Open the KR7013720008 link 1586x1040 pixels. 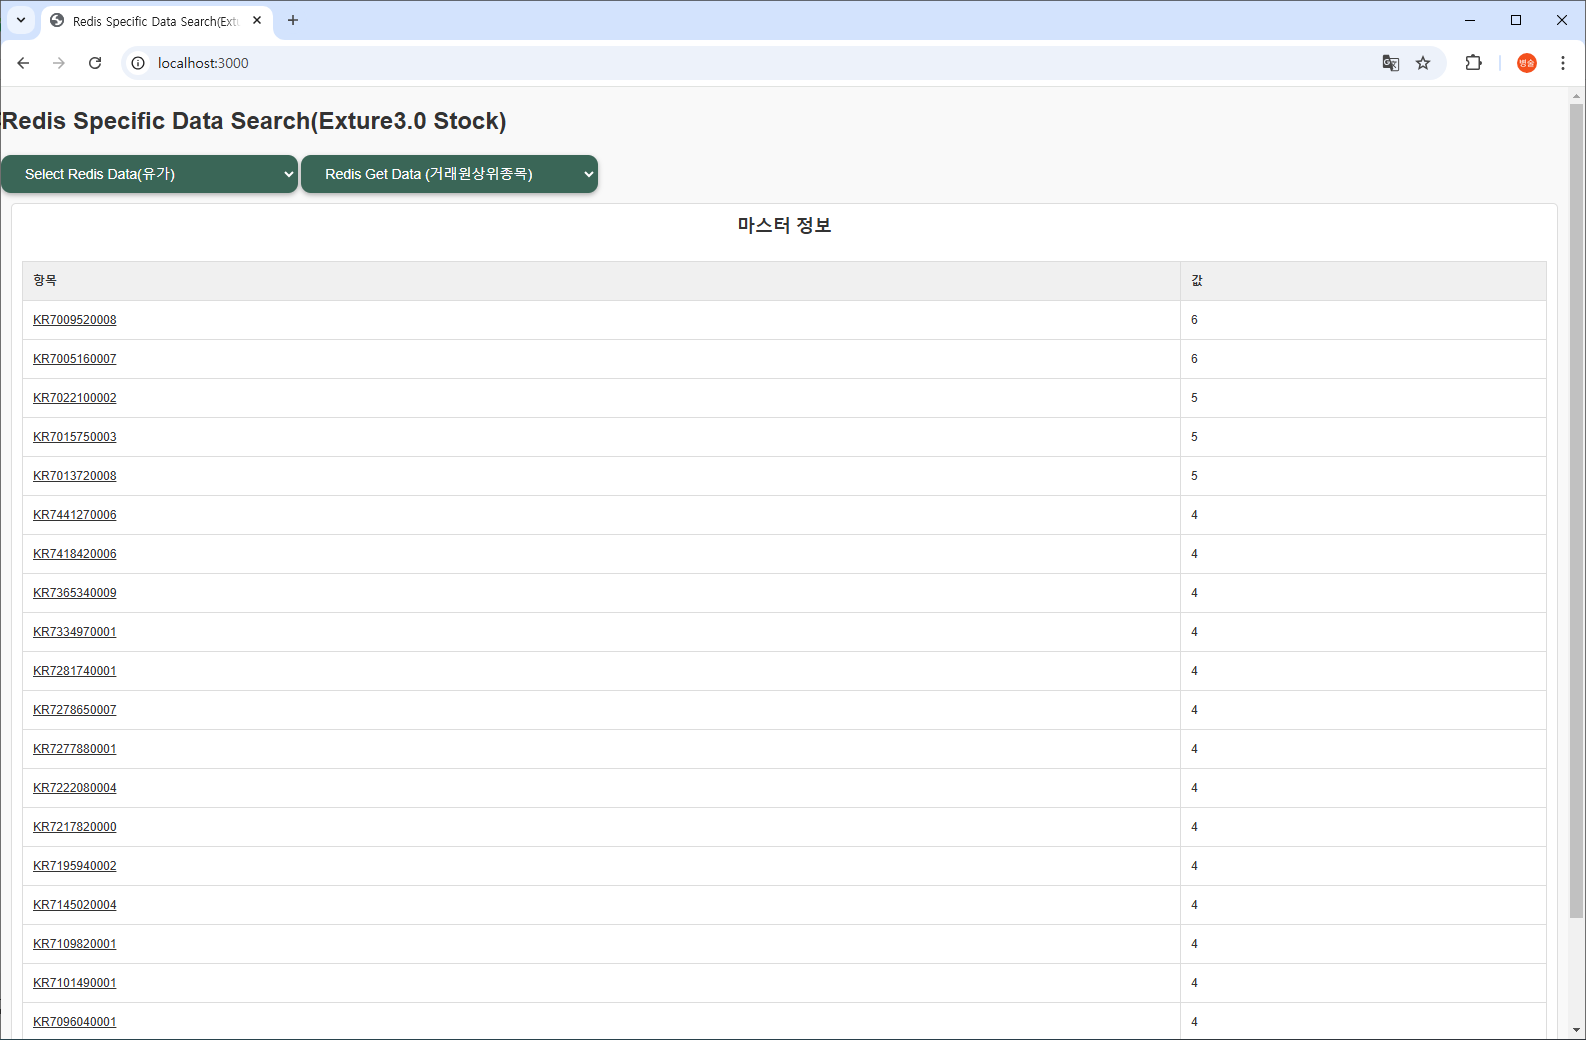(75, 476)
